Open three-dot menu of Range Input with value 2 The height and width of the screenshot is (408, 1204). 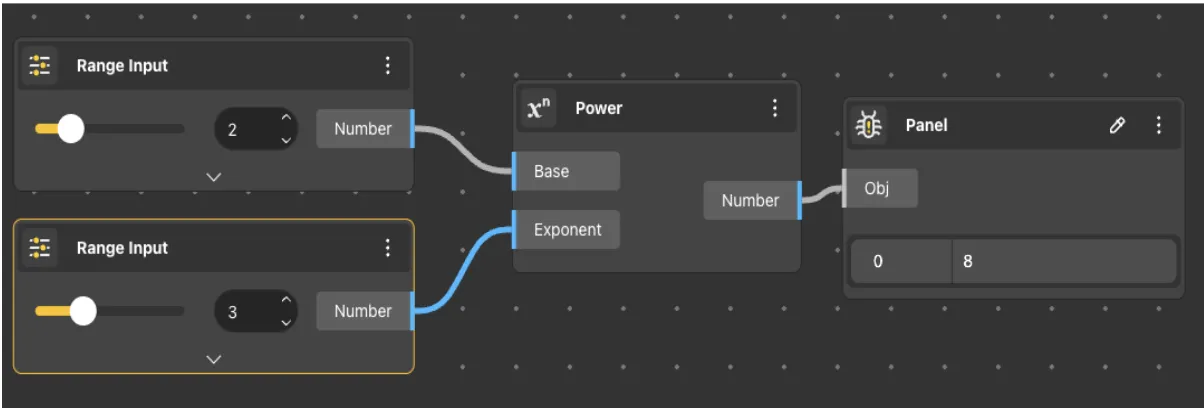pyautogui.click(x=388, y=66)
